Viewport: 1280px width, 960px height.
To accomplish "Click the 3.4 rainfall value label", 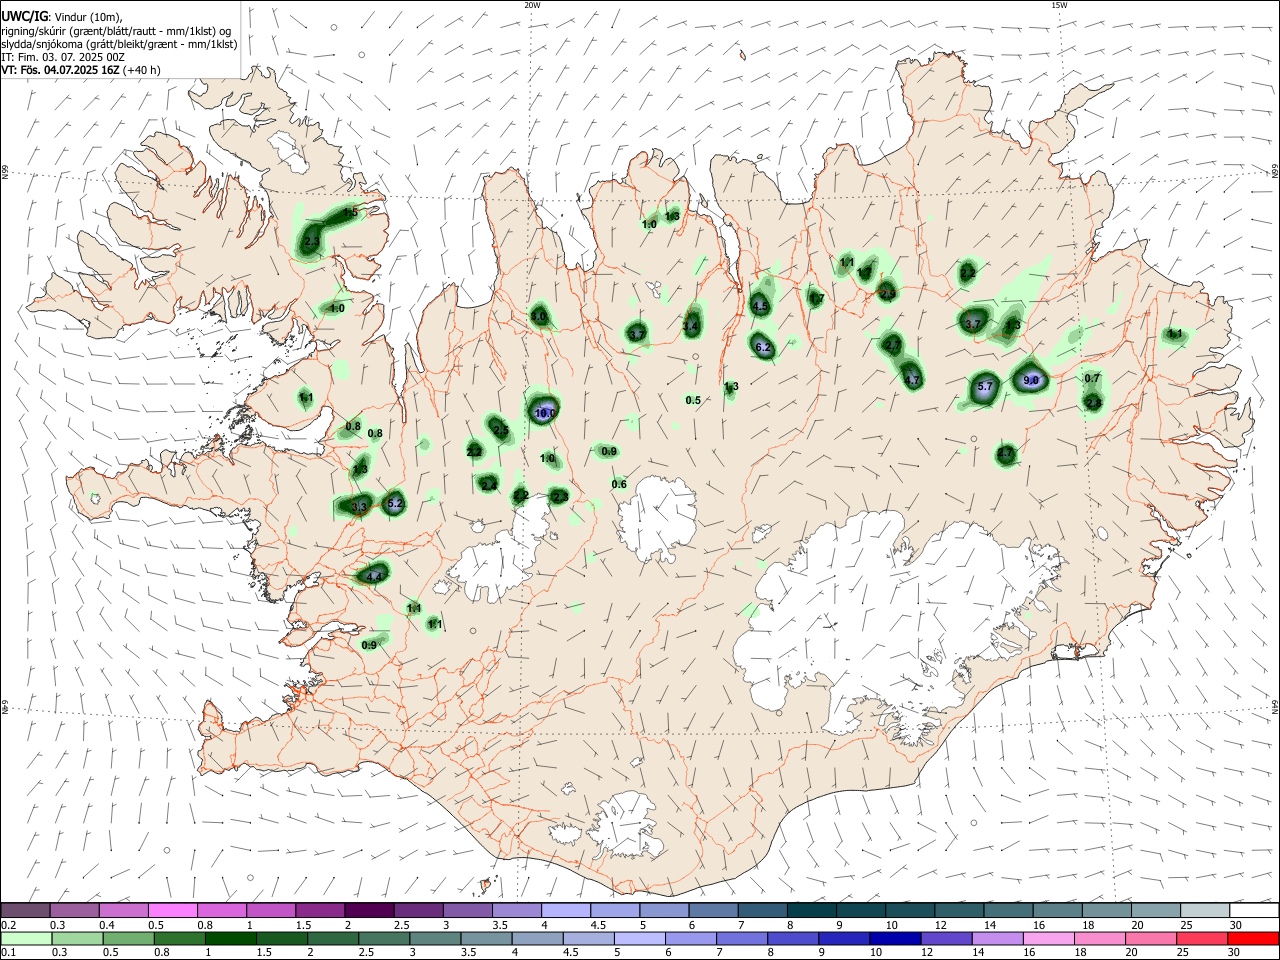I will [691, 326].
